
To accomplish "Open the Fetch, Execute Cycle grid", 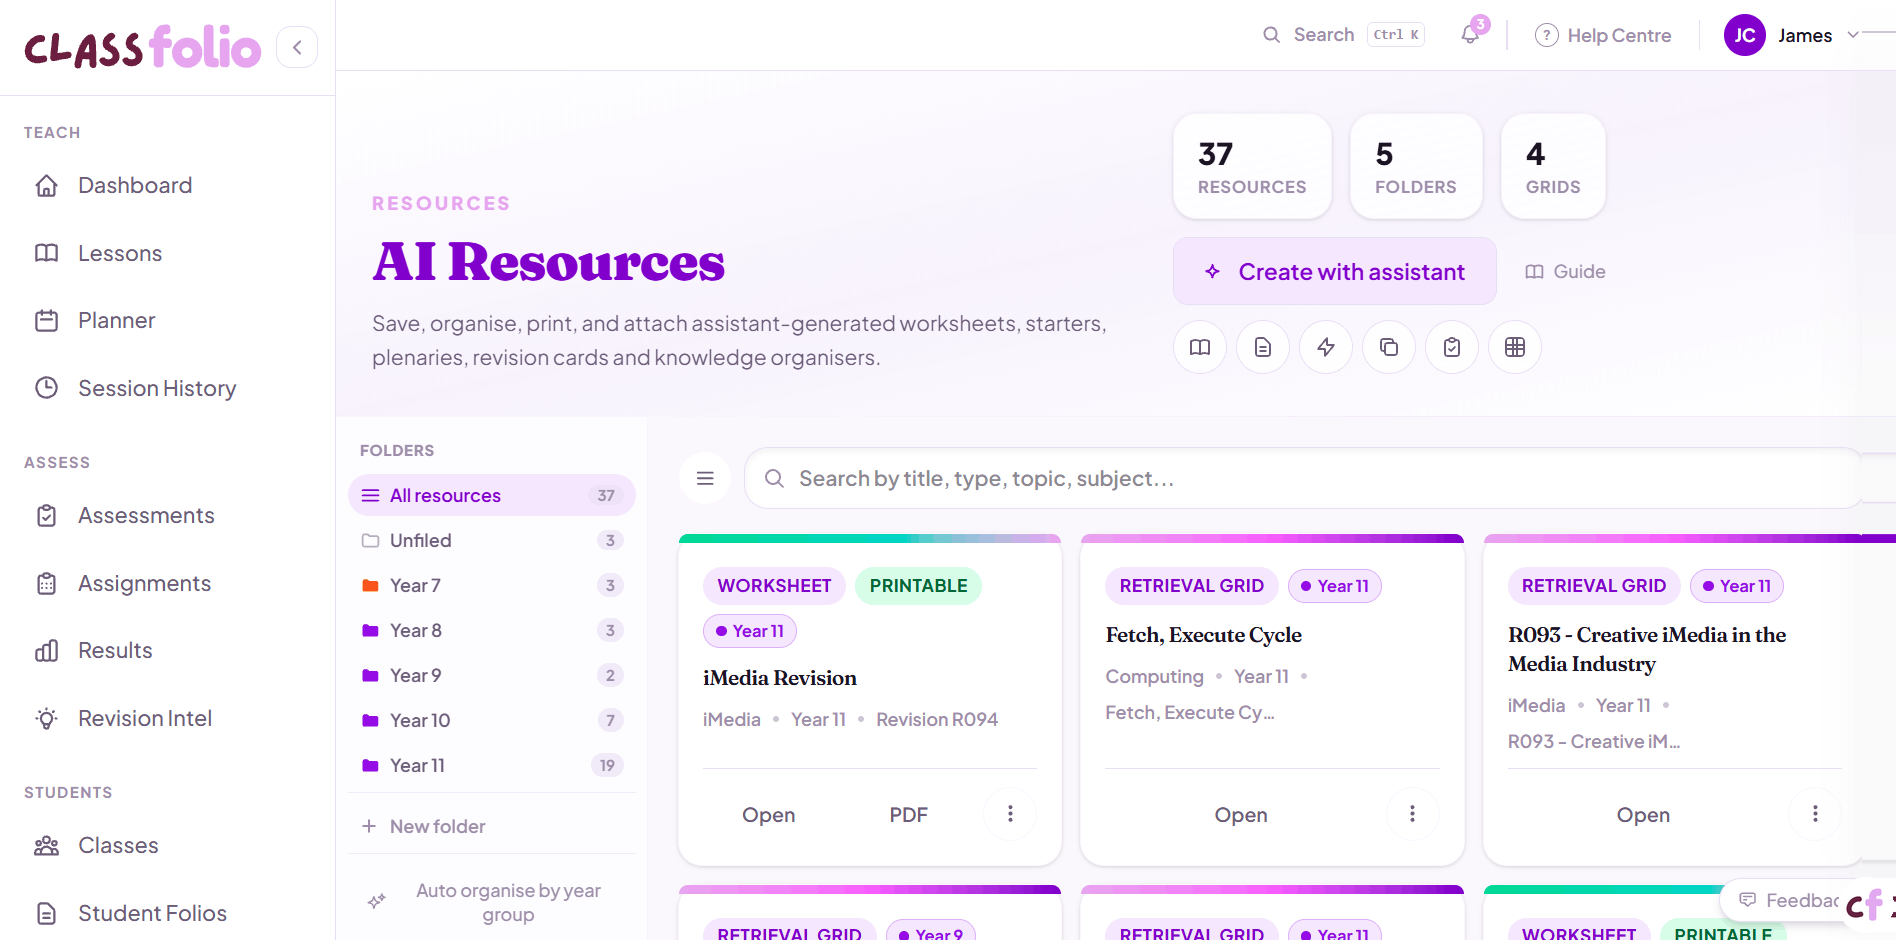I will tap(1241, 815).
